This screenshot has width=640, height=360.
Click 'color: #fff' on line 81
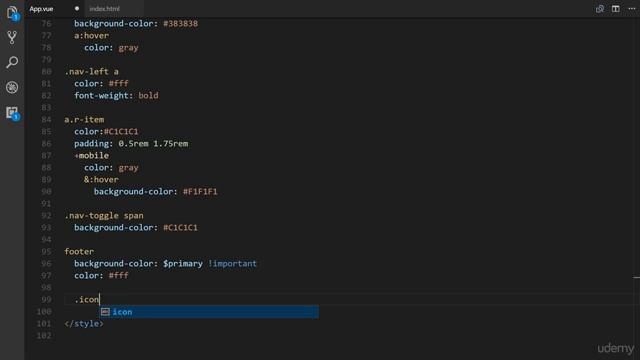(x=101, y=83)
